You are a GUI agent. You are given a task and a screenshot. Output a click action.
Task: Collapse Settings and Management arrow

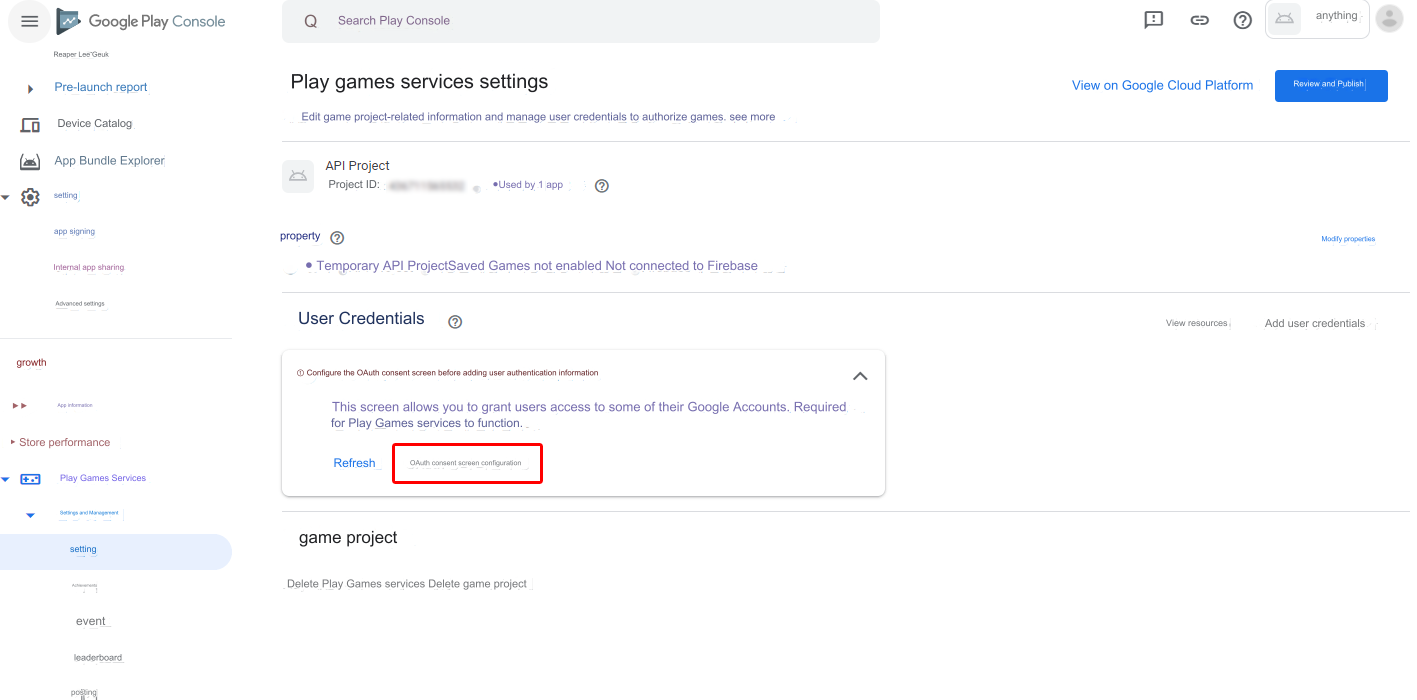(x=30, y=515)
